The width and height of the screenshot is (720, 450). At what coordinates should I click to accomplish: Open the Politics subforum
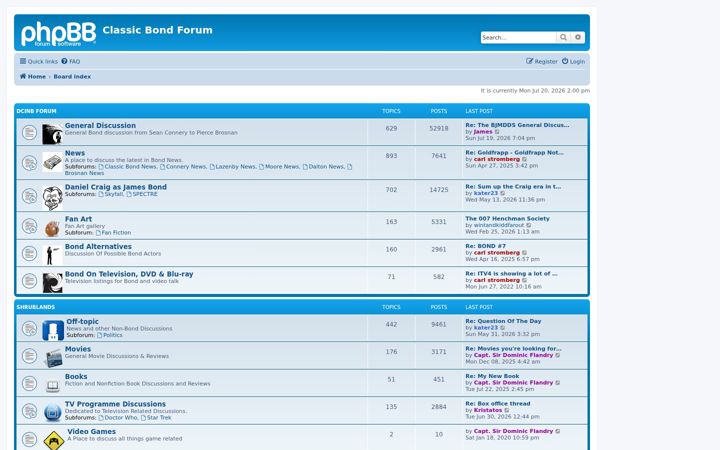click(112, 335)
